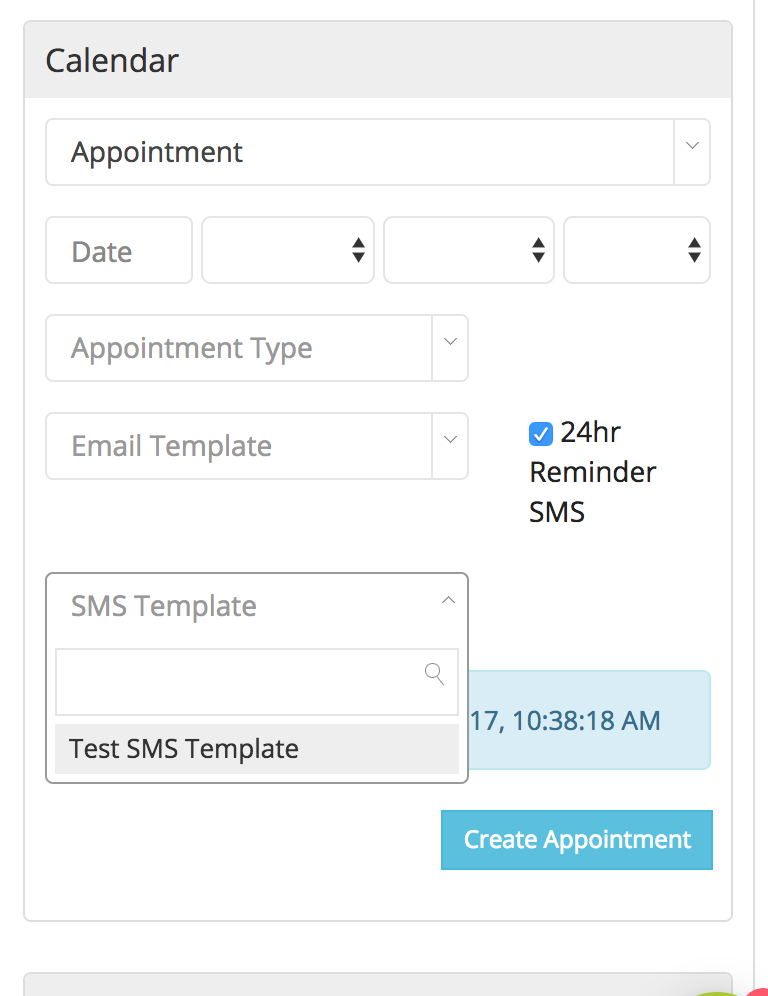The width and height of the screenshot is (768, 996).
Task: Click the blue timestamp box showing 10:38:18 AM
Action: [590, 720]
